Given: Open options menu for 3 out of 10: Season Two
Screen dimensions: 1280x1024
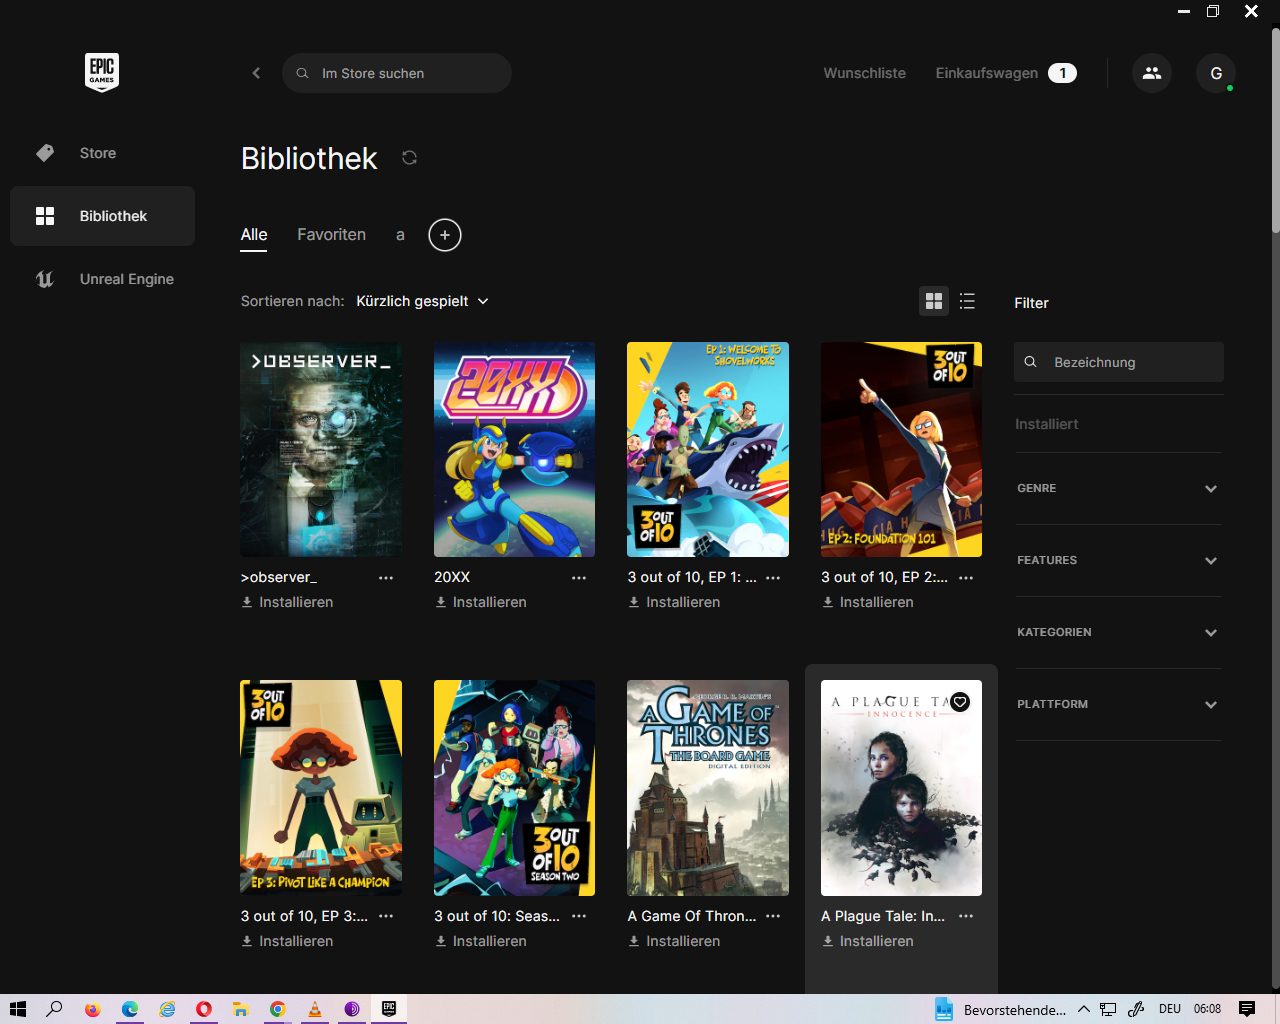Looking at the screenshot, I should (x=579, y=916).
